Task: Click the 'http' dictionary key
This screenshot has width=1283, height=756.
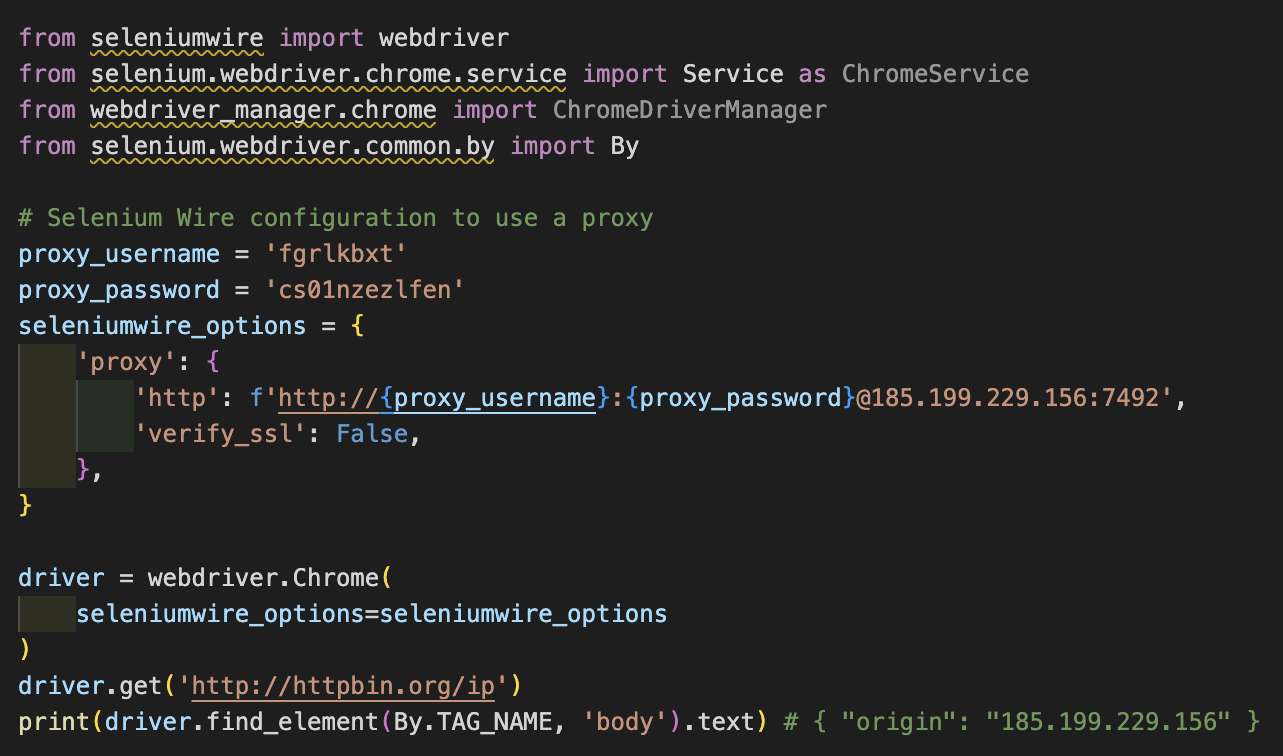Action: 177,398
